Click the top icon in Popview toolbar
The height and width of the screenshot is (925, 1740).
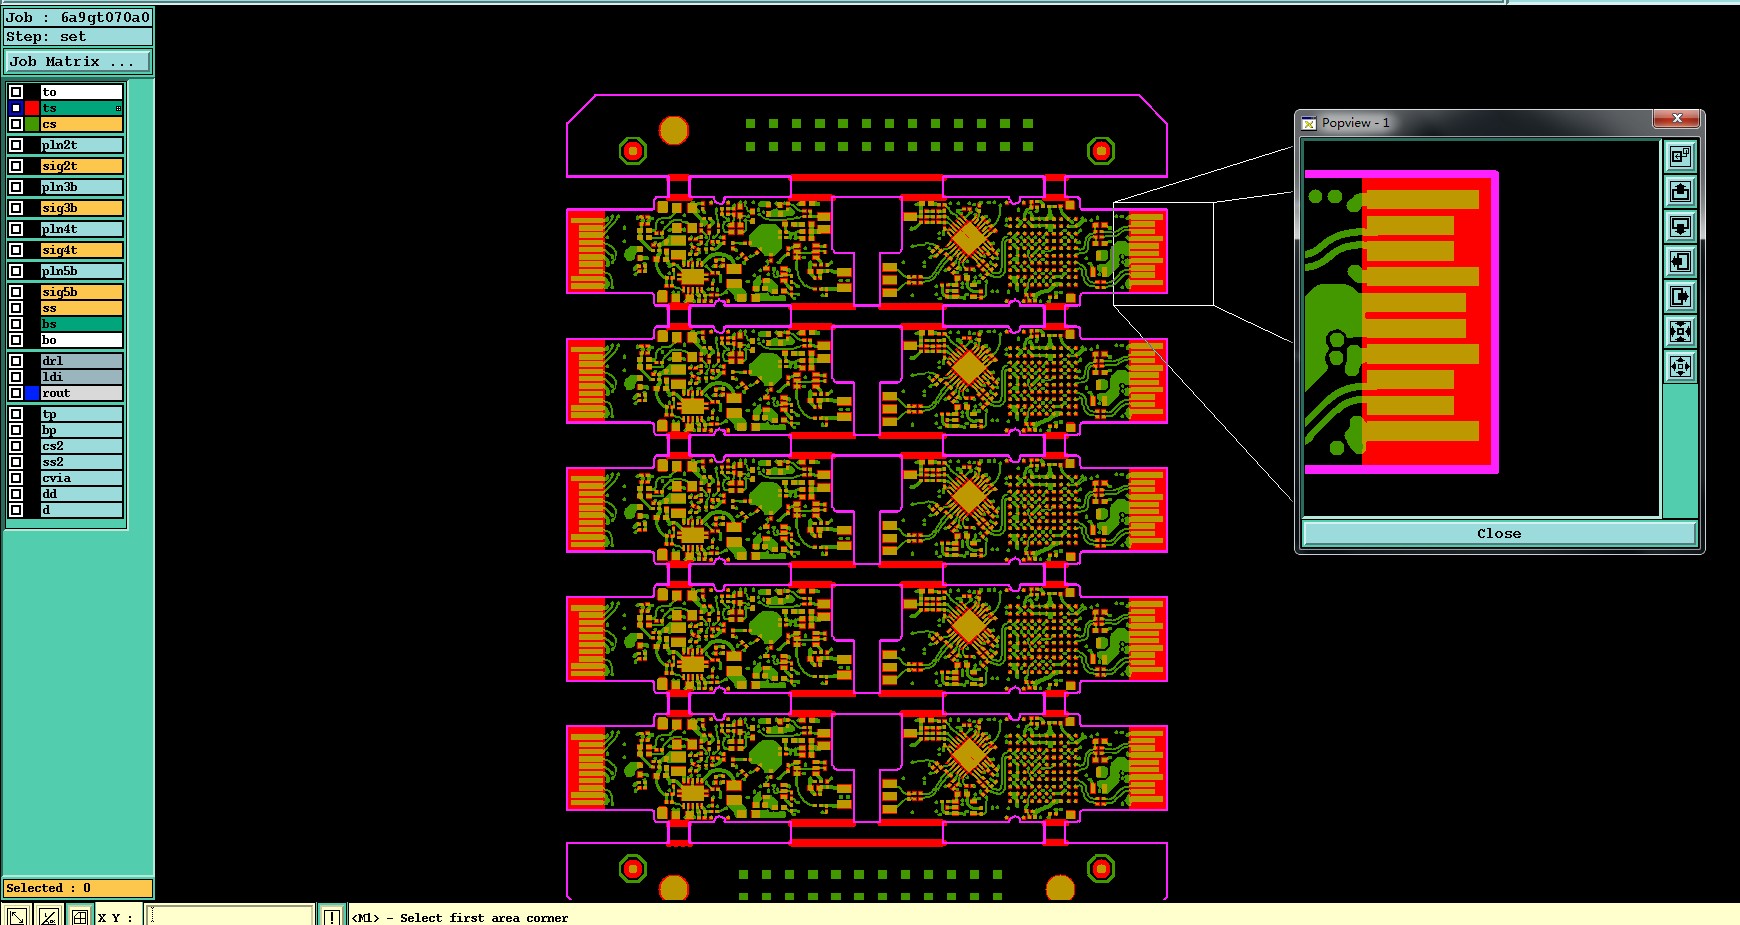click(x=1680, y=156)
